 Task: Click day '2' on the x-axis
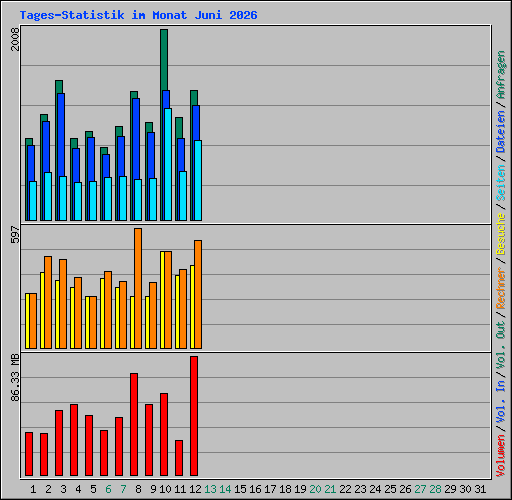pos(48,489)
